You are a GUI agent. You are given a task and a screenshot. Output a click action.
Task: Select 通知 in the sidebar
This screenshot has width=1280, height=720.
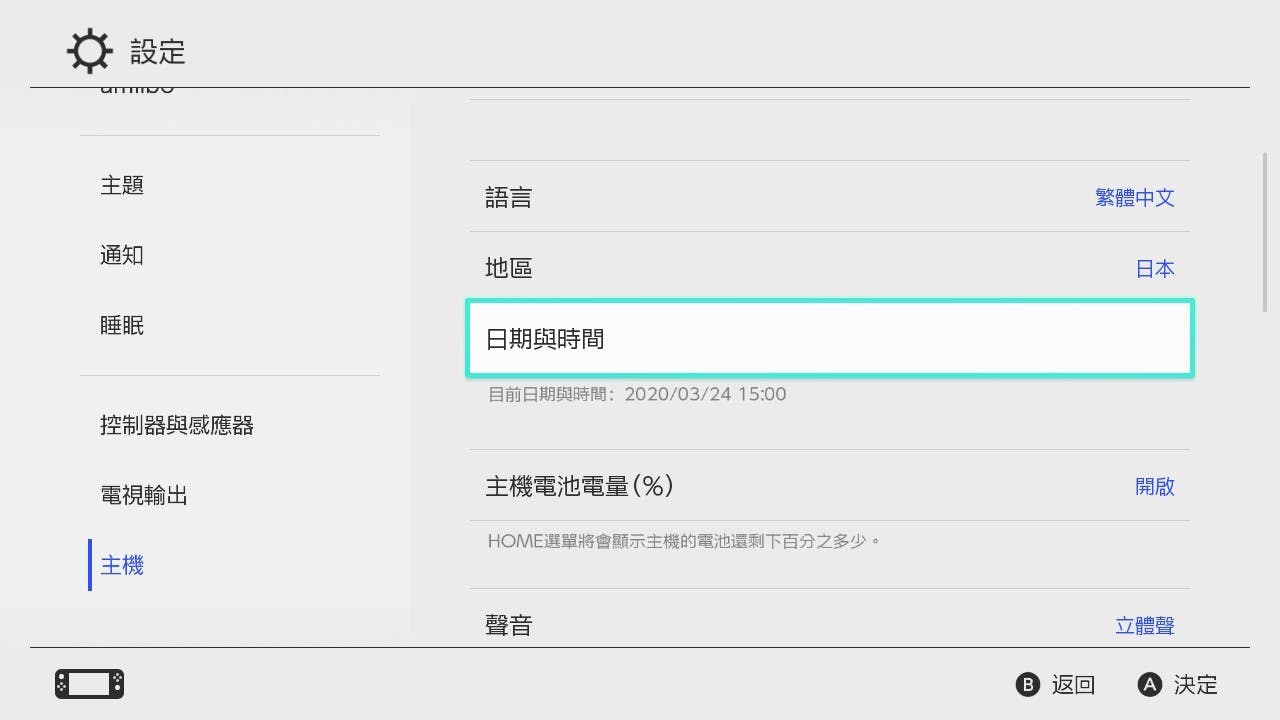122,256
